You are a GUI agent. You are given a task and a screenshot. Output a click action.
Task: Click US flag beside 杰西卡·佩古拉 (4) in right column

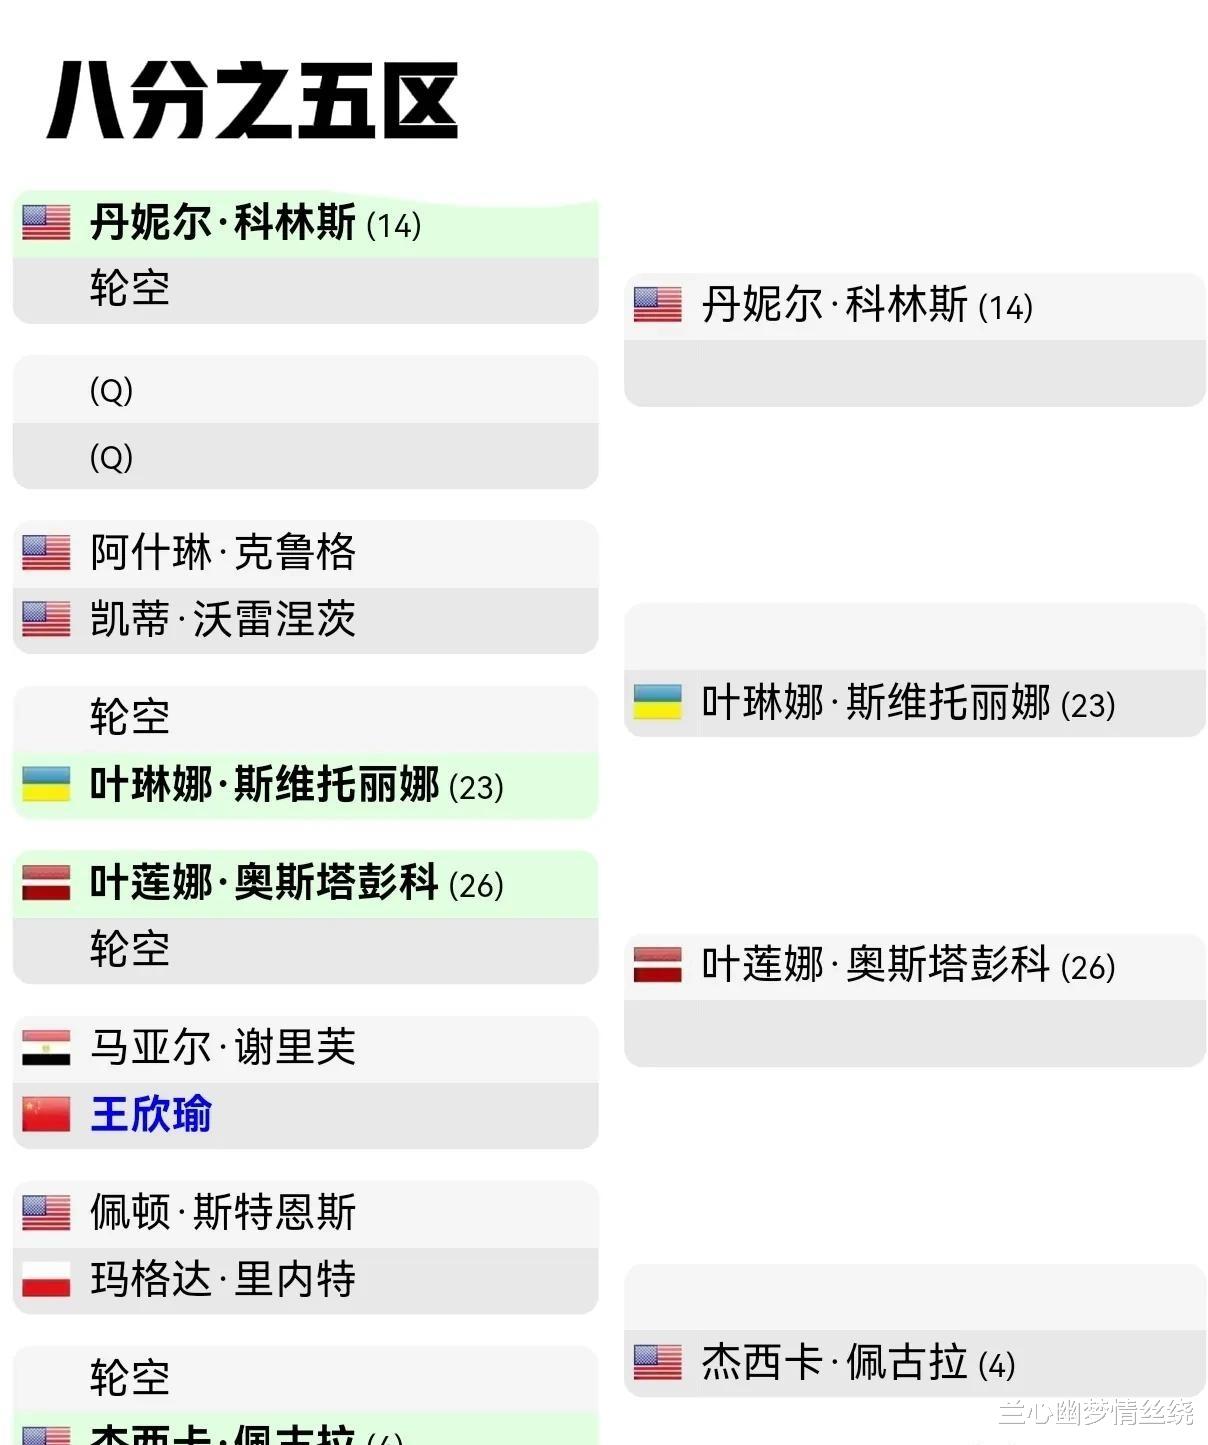pos(657,1362)
